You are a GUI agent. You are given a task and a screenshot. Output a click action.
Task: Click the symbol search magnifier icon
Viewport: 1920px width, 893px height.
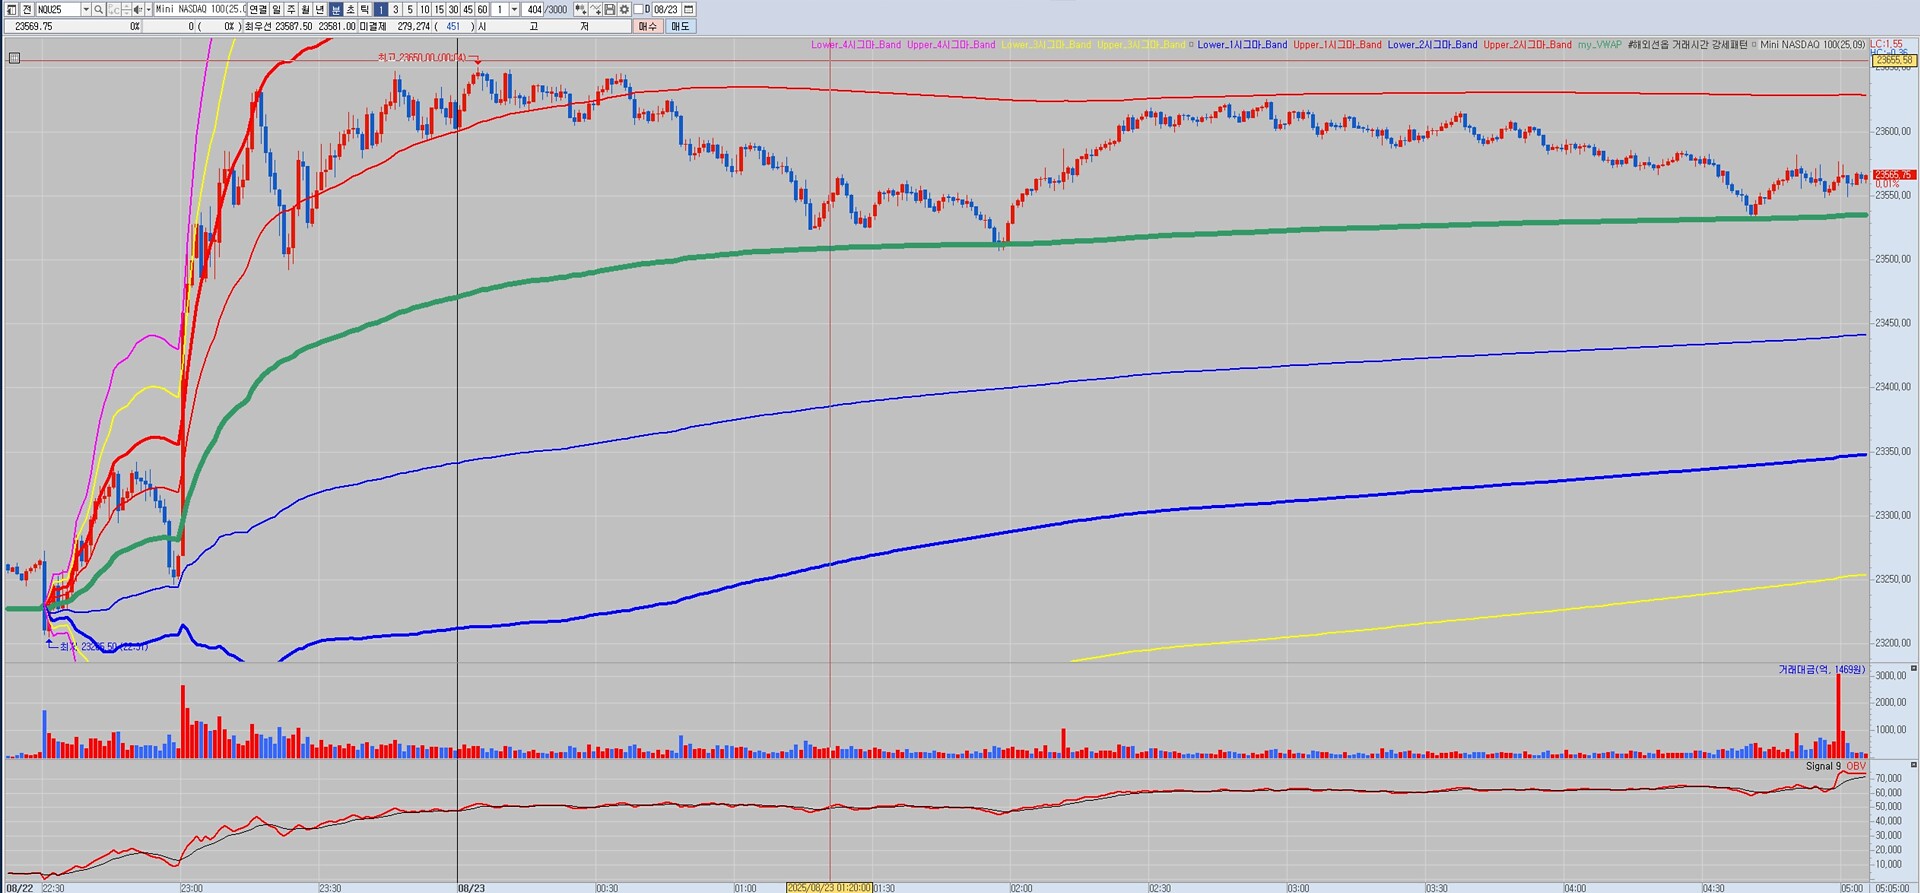click(99, 9)
